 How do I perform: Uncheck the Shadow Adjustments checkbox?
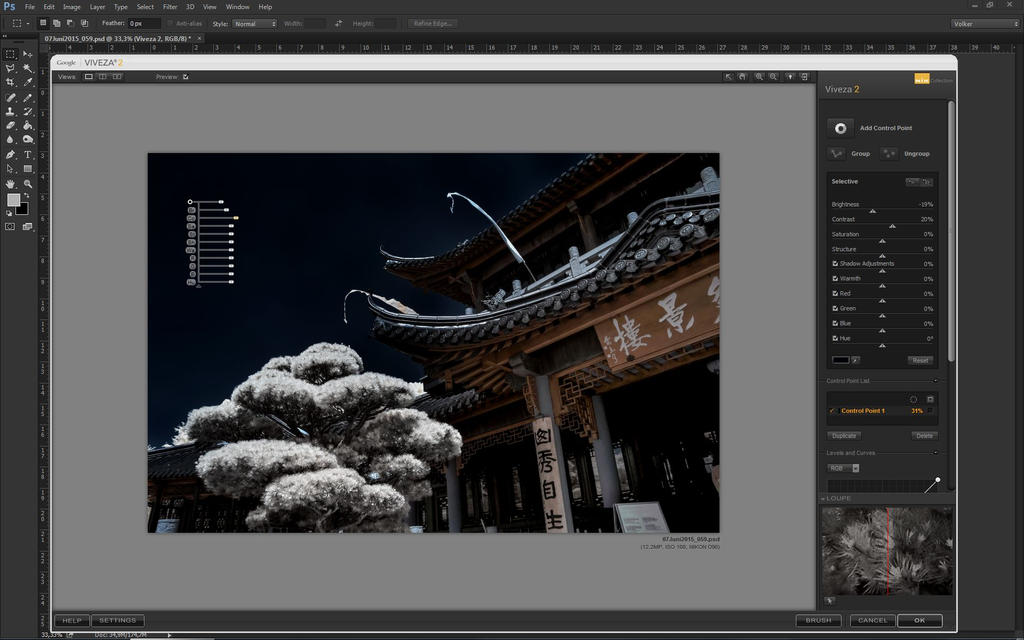tap(835, 264)
